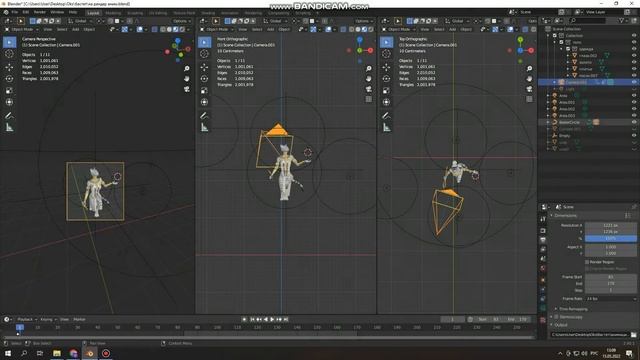This screenshot has height=360, width=640.
Task: Open Add menu in the Camera Perspective viewport header
Action: coord(76,29)
